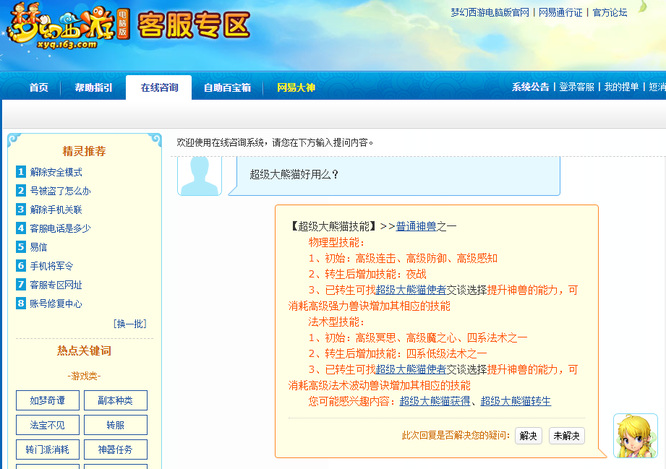Open the 网易大神 tab
666x469 pixels.
[296, 88]
